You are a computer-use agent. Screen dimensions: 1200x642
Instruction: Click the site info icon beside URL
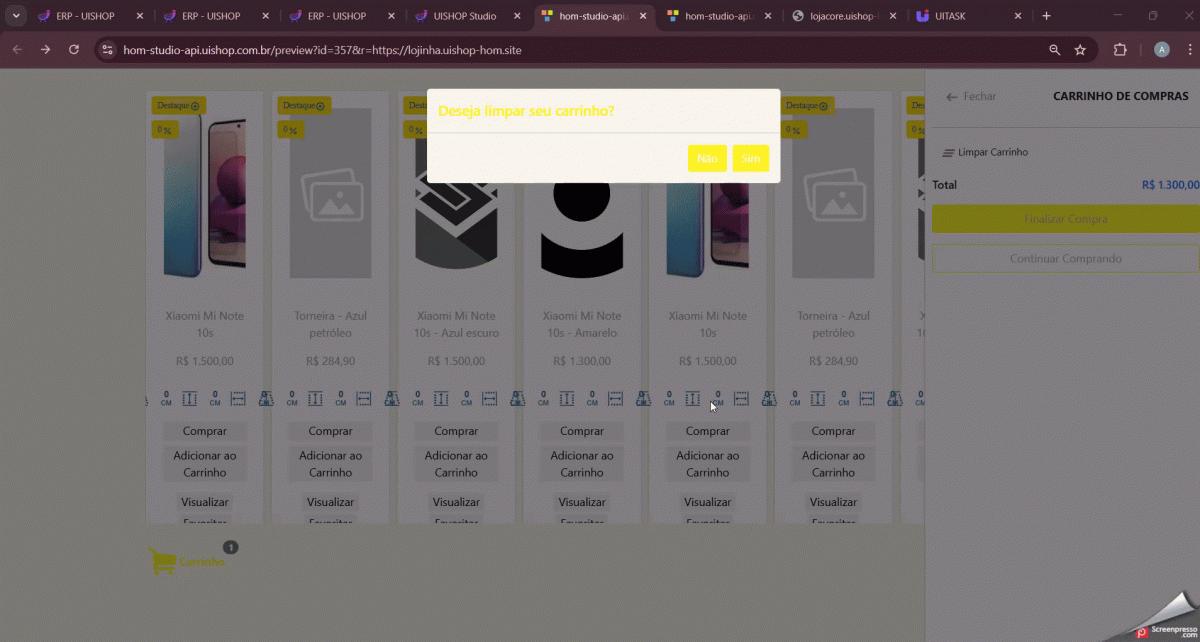pos(108,50)
